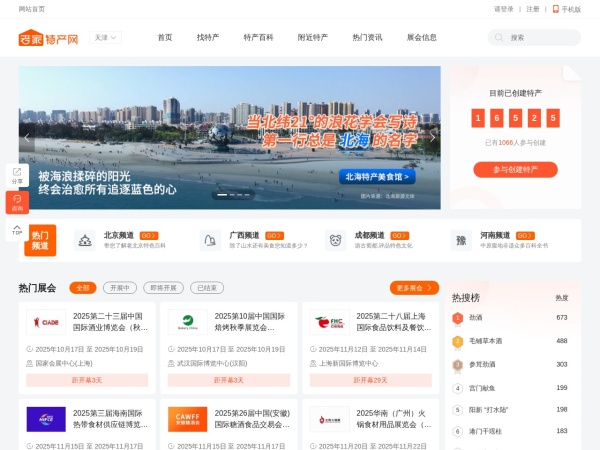Show previous banner with left carousel arrow
This screenshot has width=600, height=450.
coord(28,137)
